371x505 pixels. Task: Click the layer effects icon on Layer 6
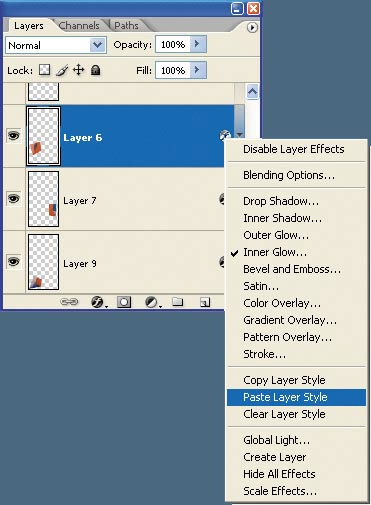click(224, 135)
